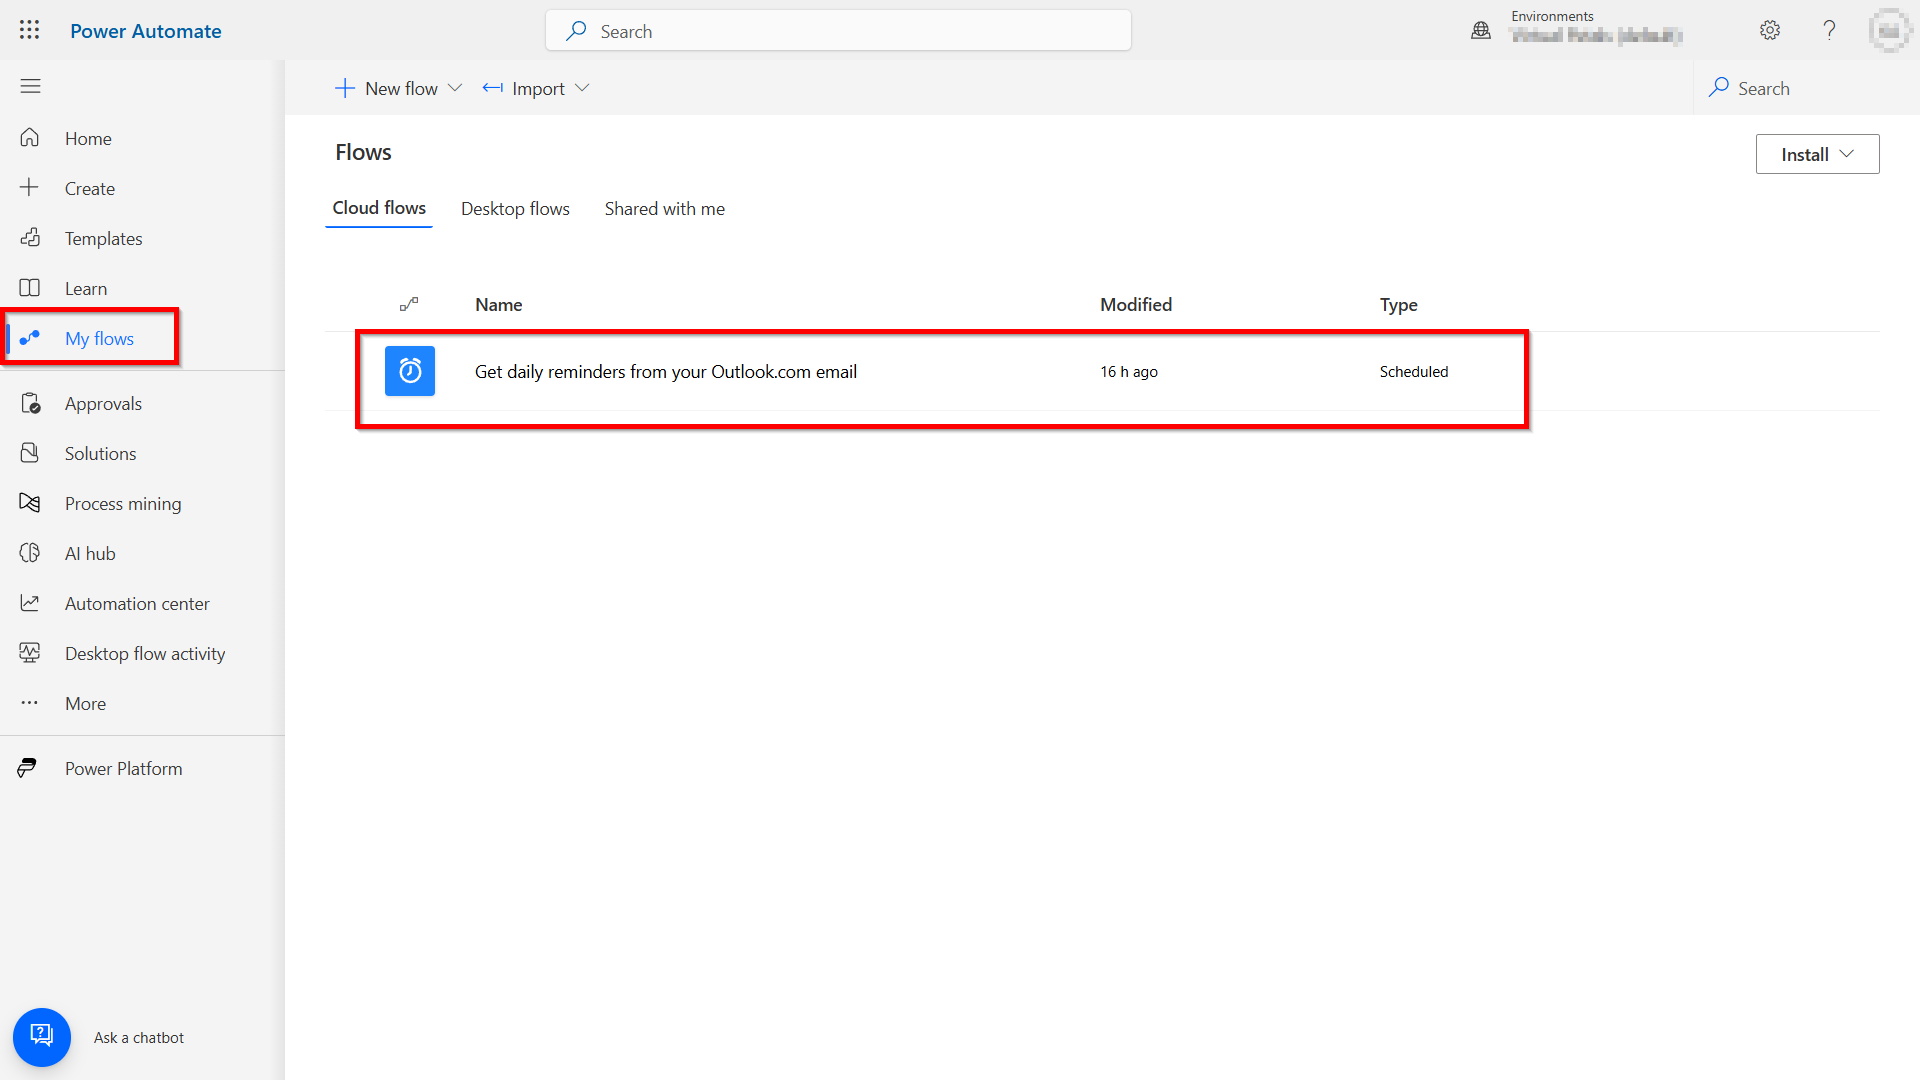The image size is (1920, 1080).
Task: Switch to the Desktop flows tab
Action: [515, 208]
